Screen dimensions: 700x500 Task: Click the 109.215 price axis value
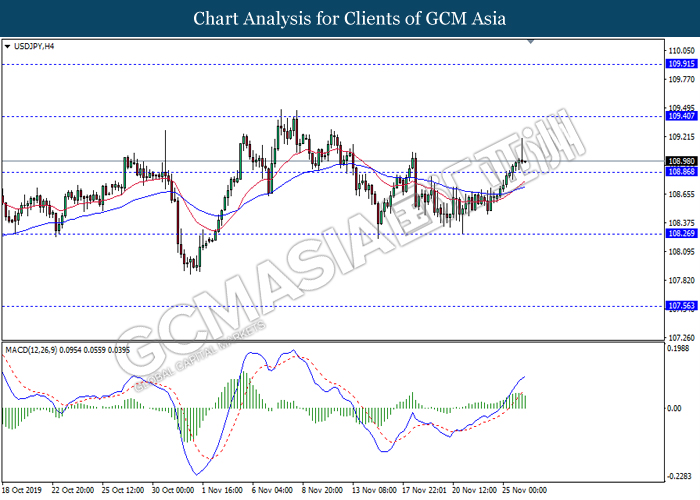(681, 137)
